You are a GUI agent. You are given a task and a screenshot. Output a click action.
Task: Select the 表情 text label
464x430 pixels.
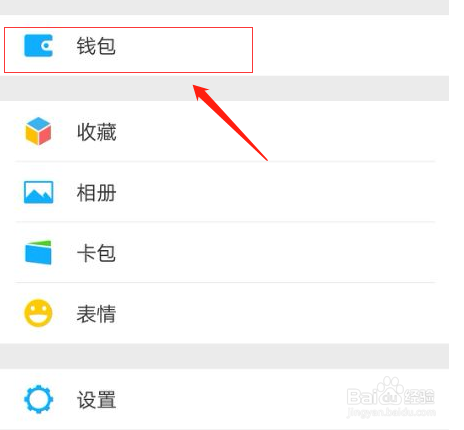[96, 314]
